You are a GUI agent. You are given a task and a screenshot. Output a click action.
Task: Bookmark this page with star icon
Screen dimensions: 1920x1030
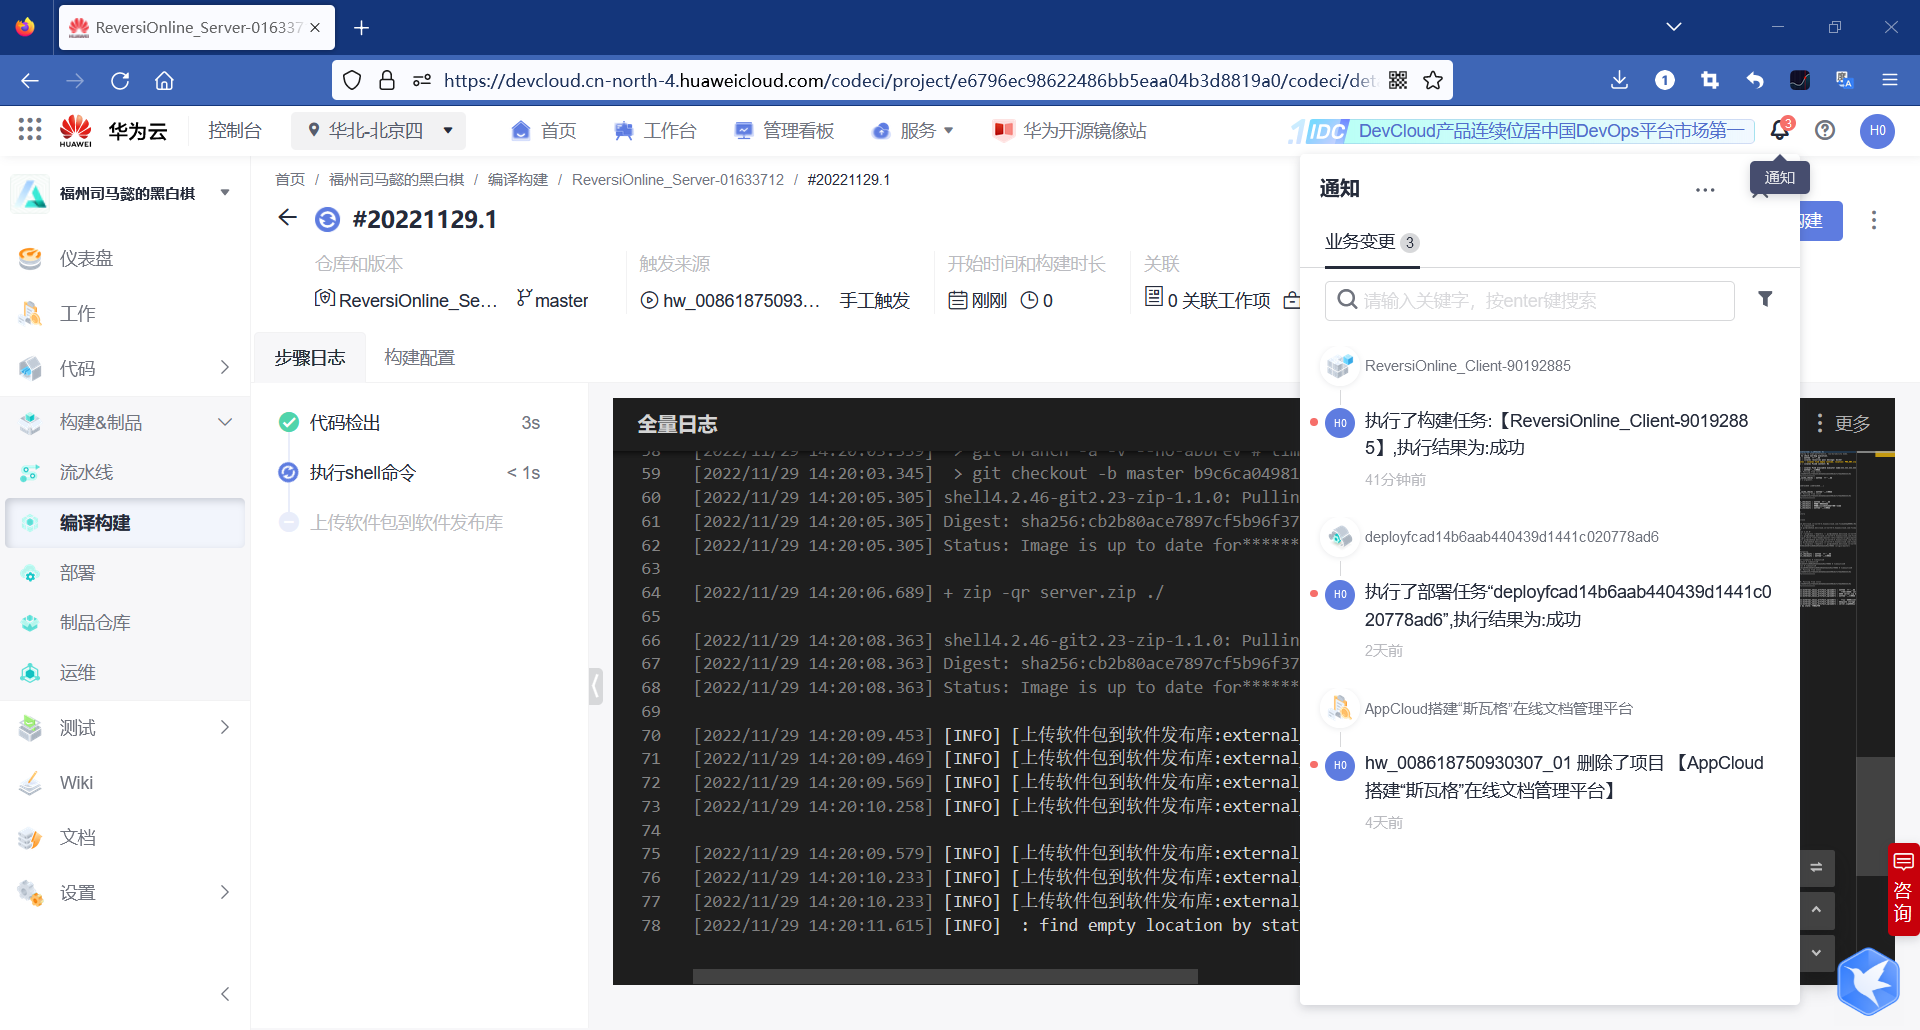(1433, 80)
